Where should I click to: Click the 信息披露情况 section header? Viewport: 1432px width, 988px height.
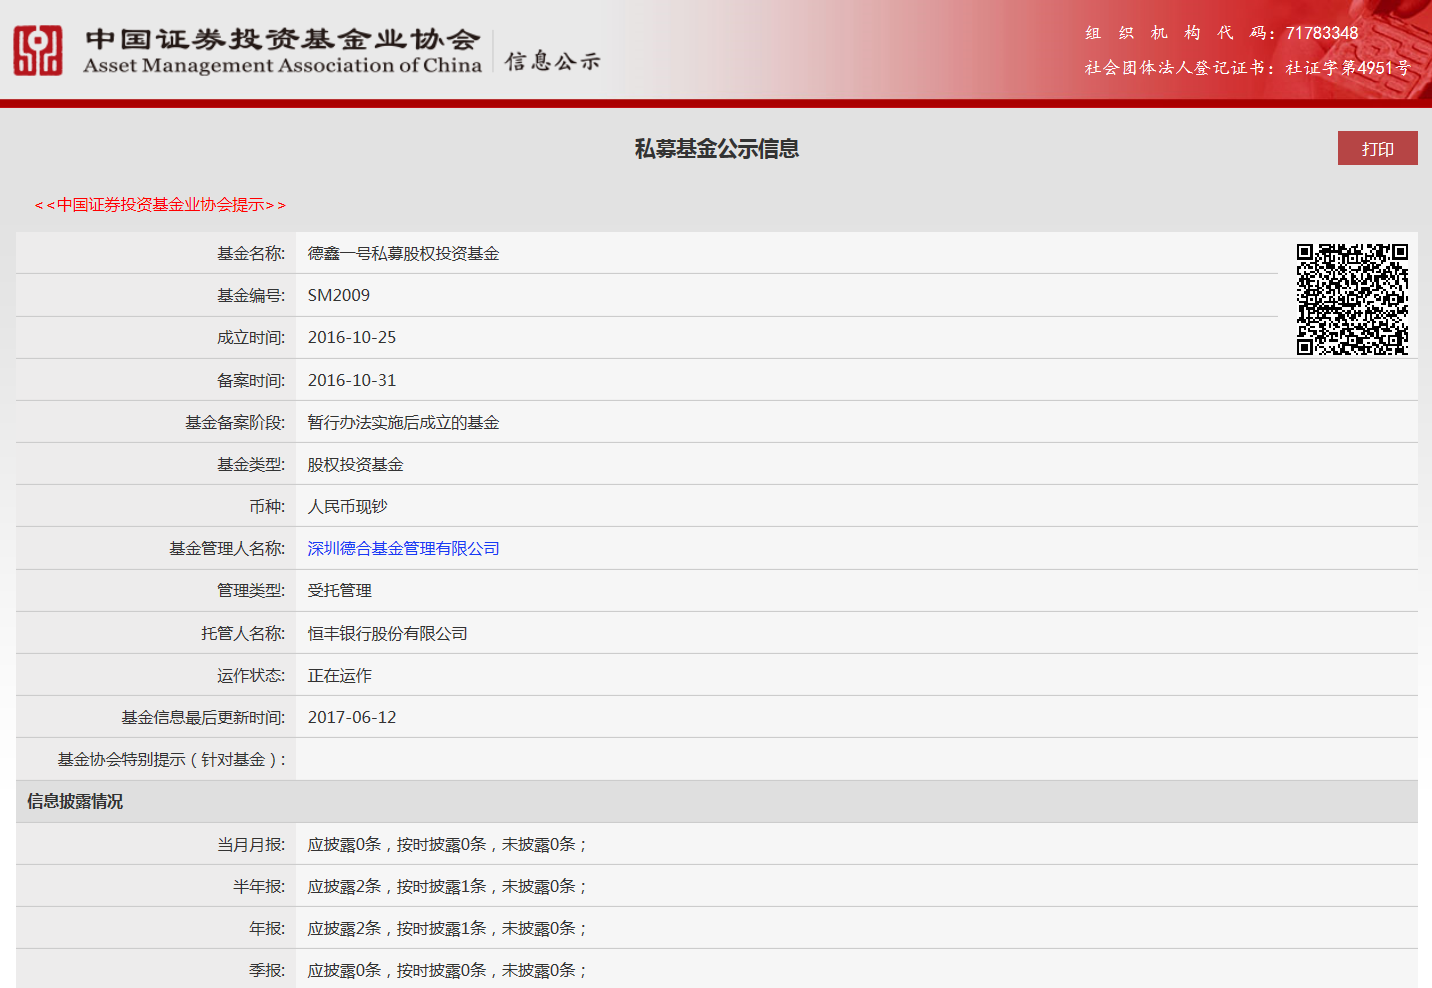[x=75, y=801]
